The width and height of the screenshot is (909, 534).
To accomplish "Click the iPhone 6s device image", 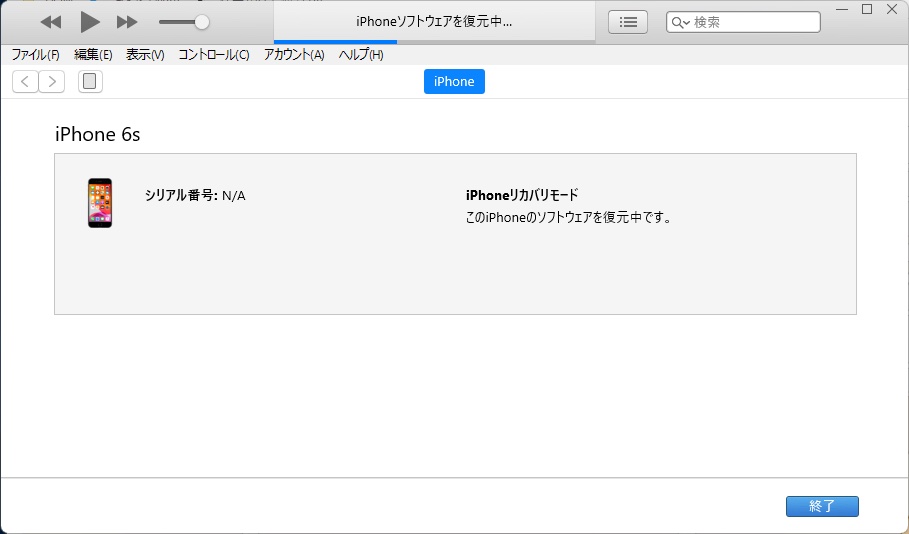I will click(x=100, y=203).
